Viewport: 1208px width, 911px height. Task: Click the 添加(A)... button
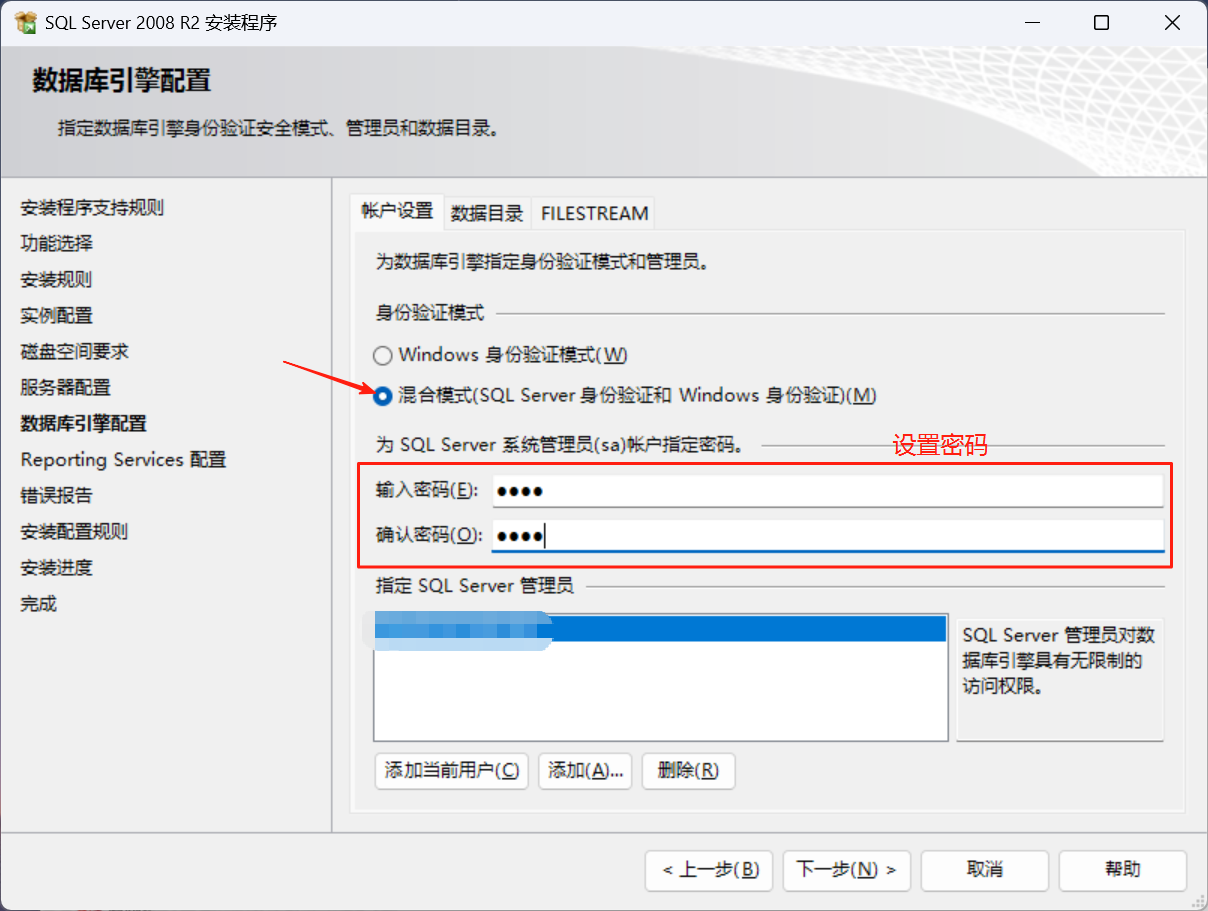point(585,771)
